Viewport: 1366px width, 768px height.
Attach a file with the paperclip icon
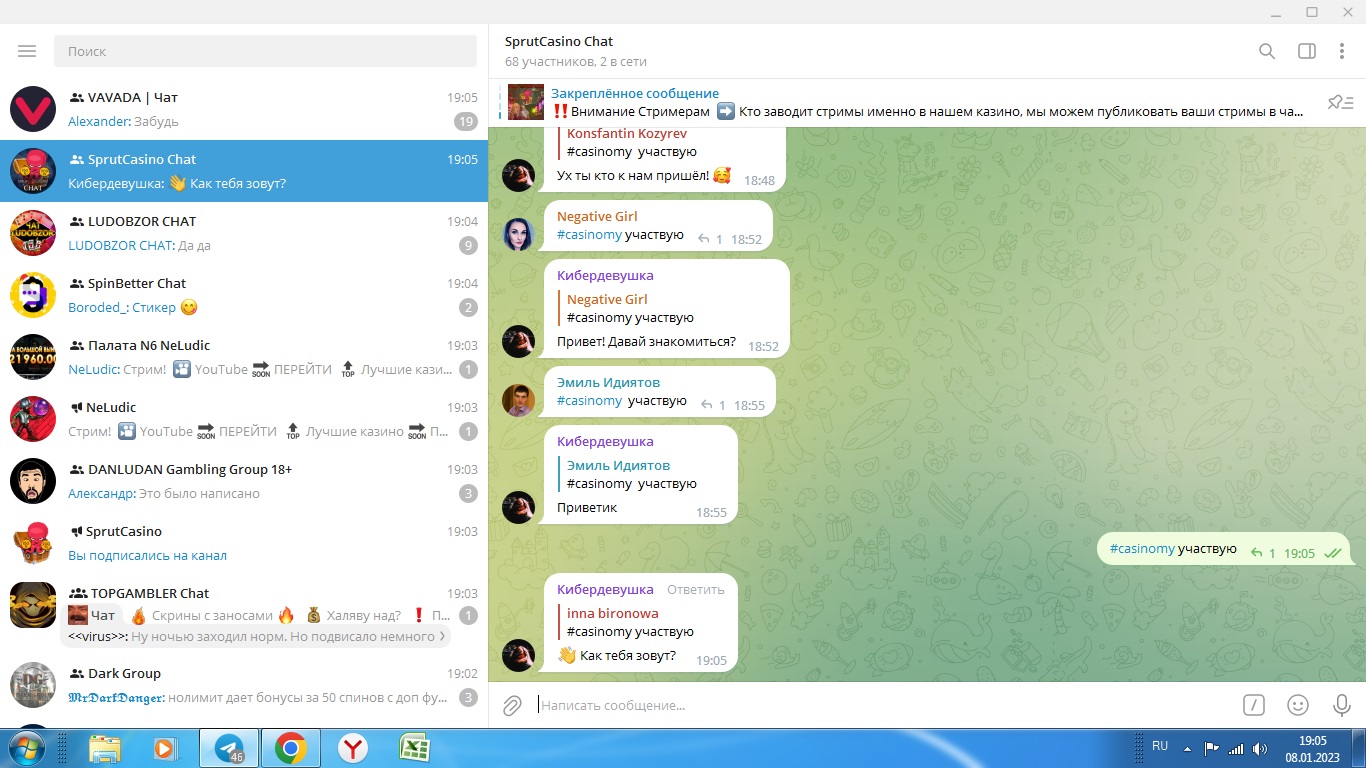click(x=512, y=706)
